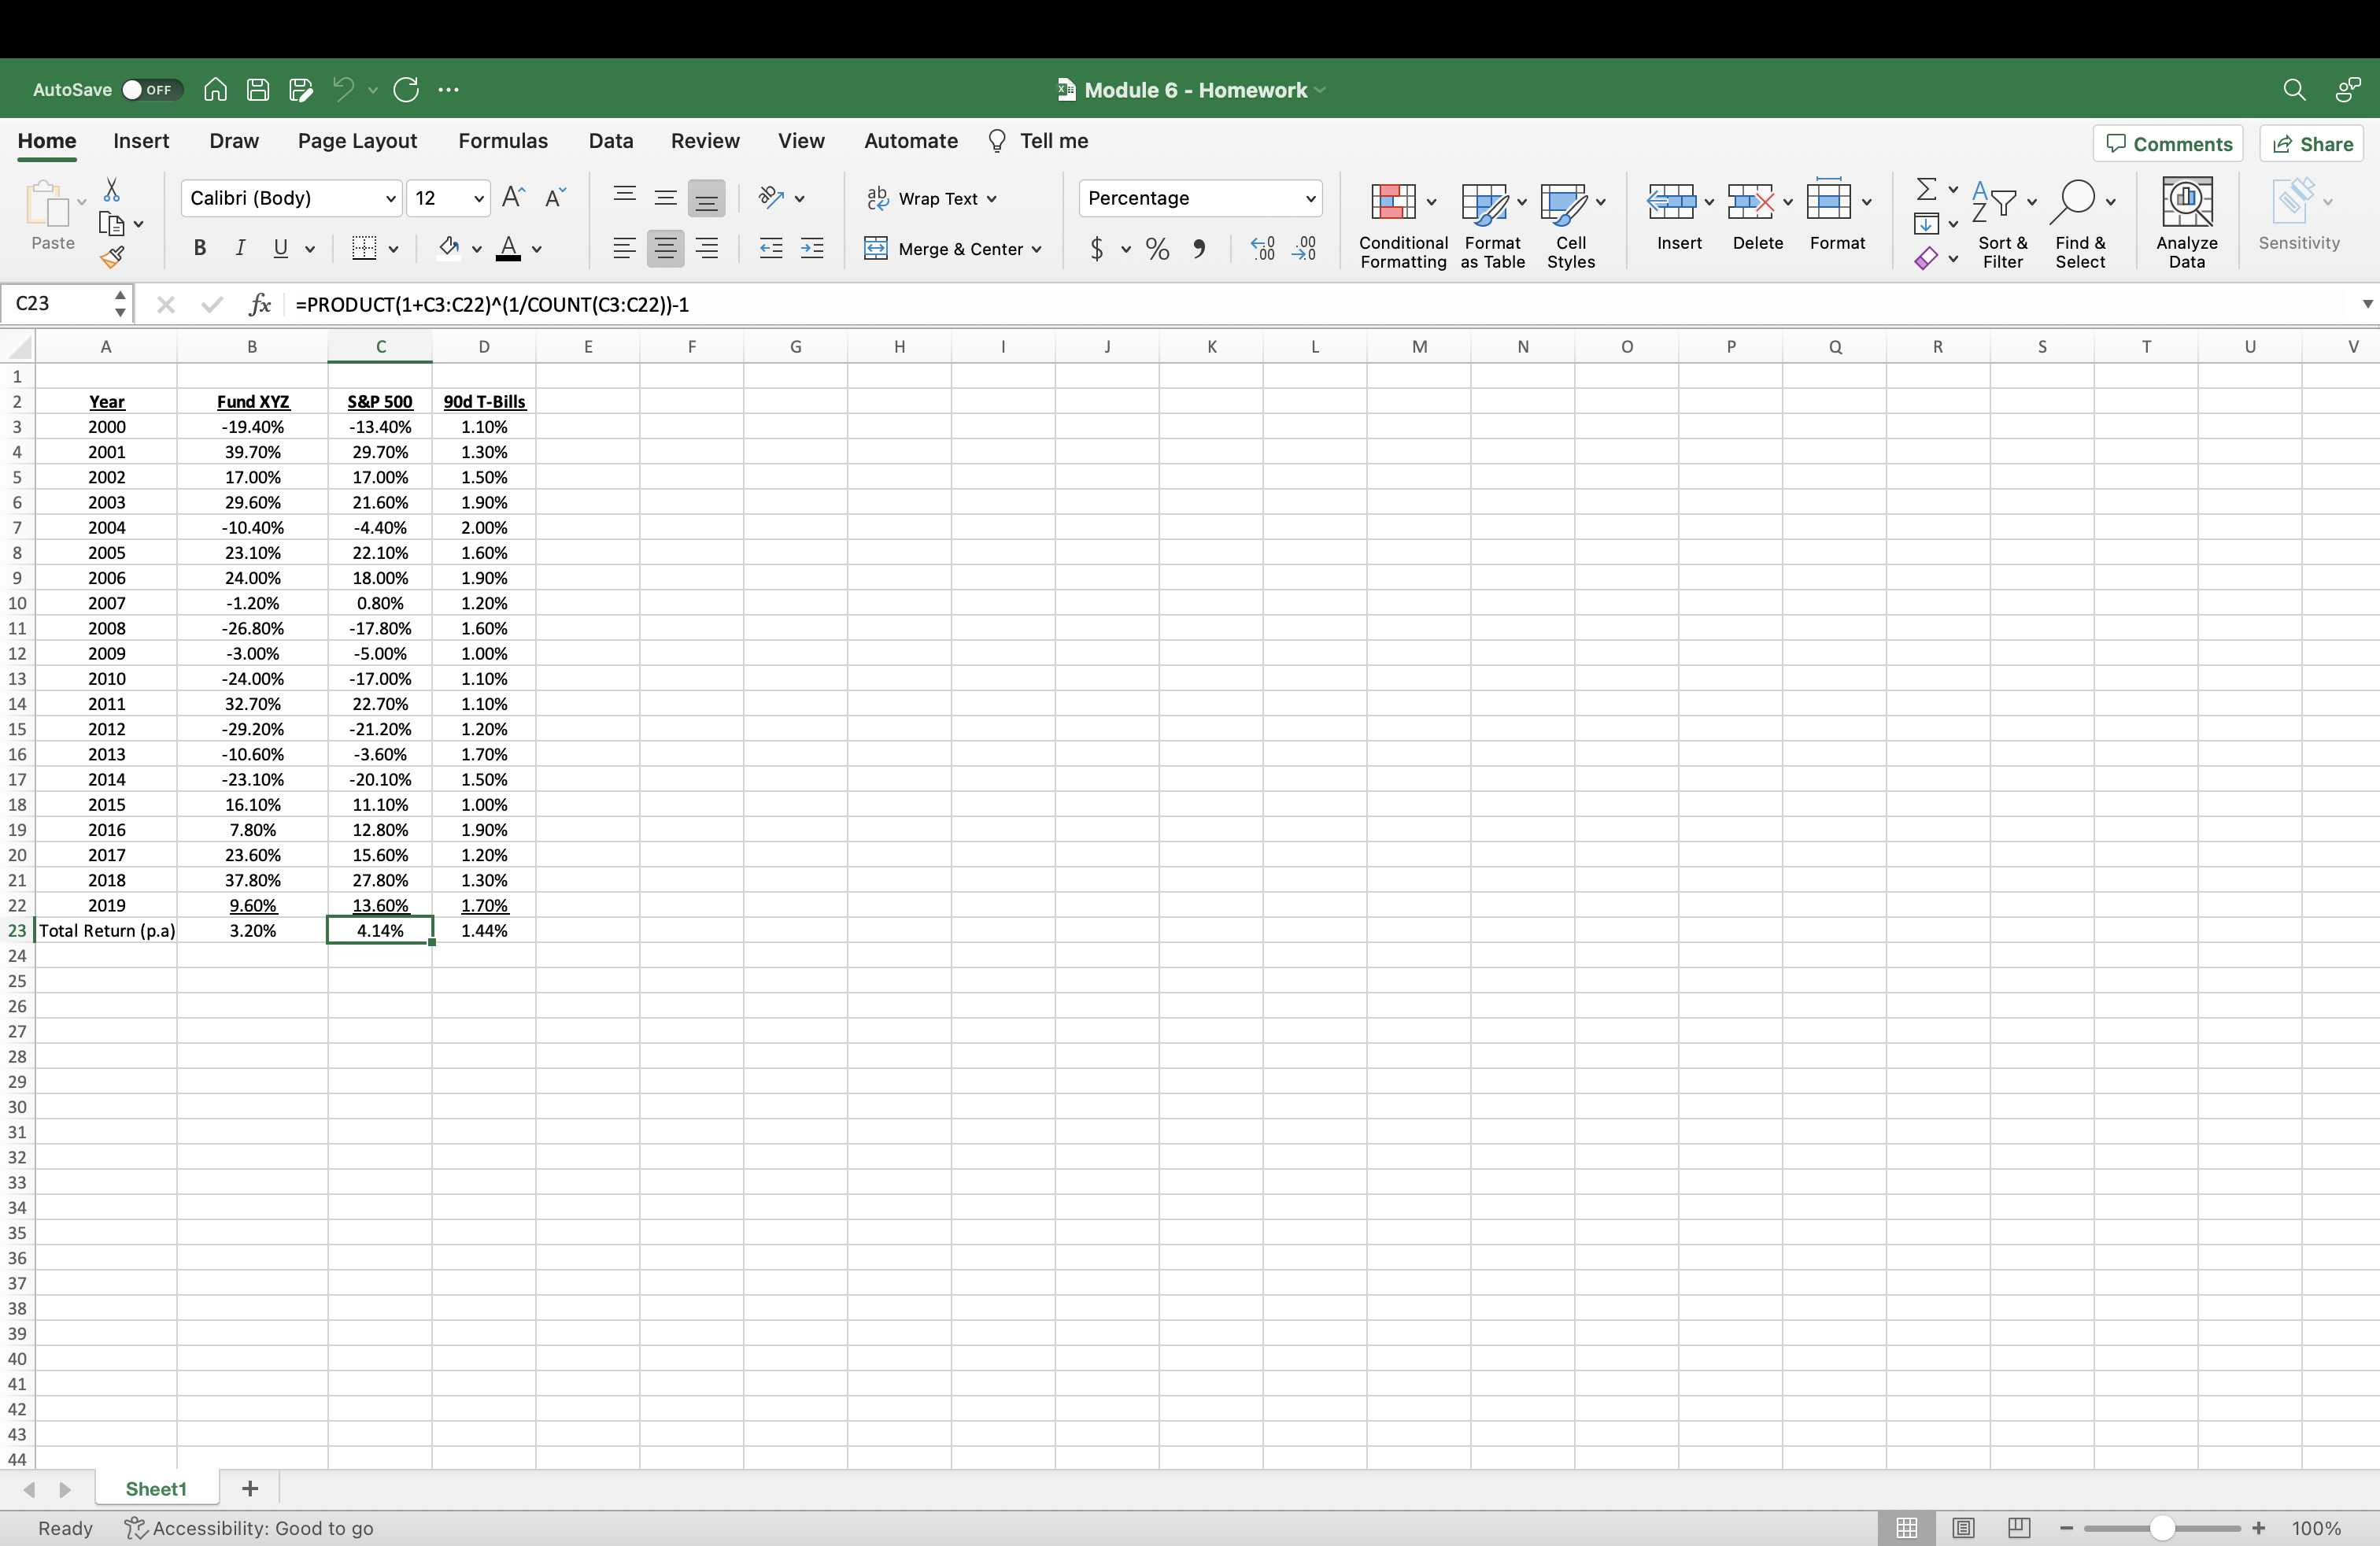Toggle italic formatting
Screen dimensions: 2380x1546
click(239, 248)
